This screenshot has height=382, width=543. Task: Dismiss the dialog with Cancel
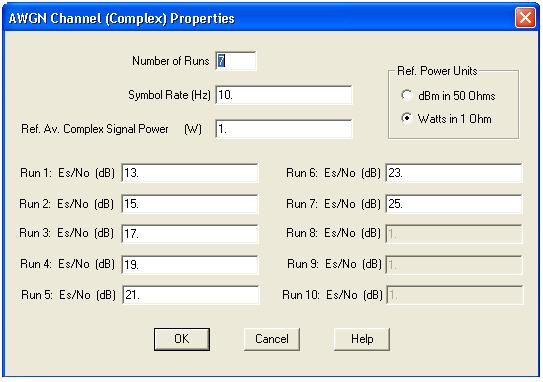click(x=272, y=339)
